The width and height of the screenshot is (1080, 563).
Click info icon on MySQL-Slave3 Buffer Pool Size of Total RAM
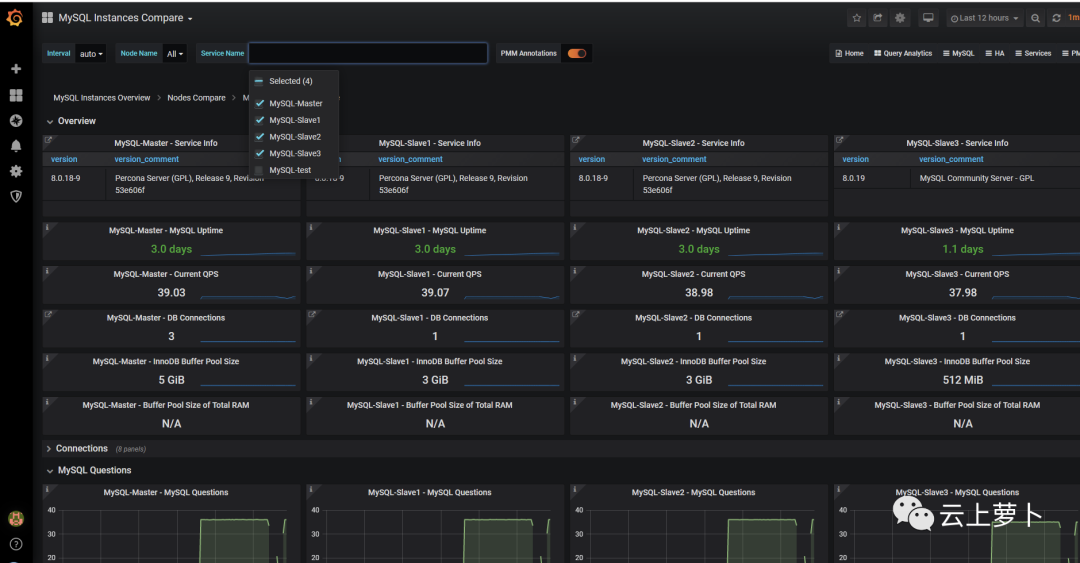click(838, 402)
